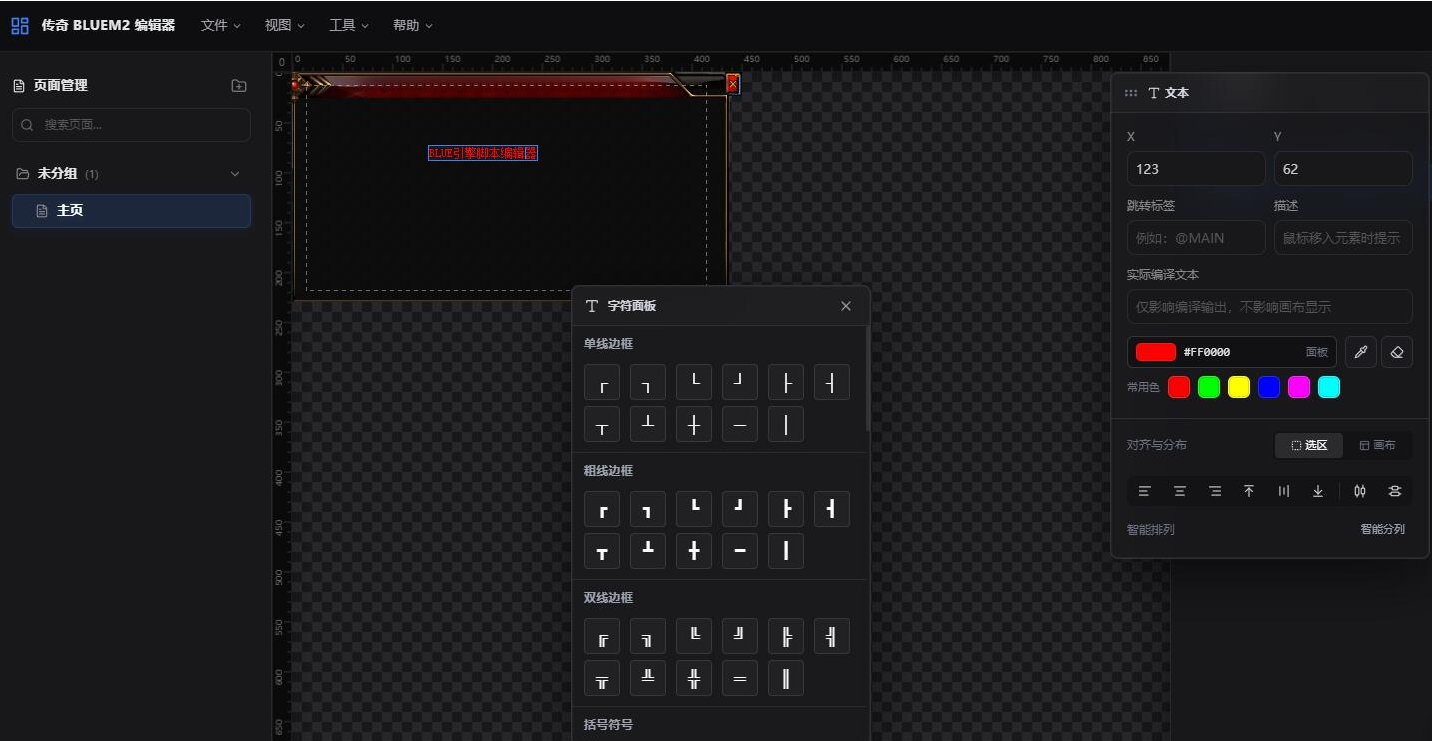Align right icon in alignment toolbar

1215,491
